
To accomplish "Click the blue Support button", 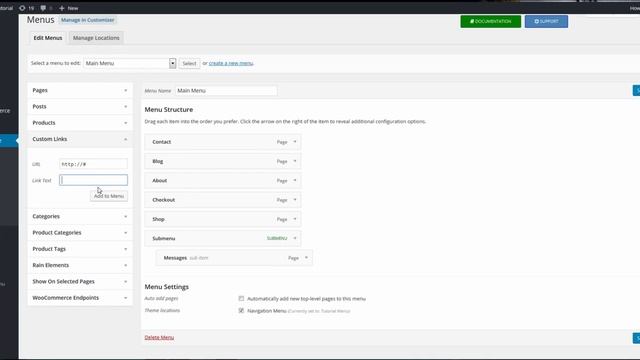I will pos(546,21).
